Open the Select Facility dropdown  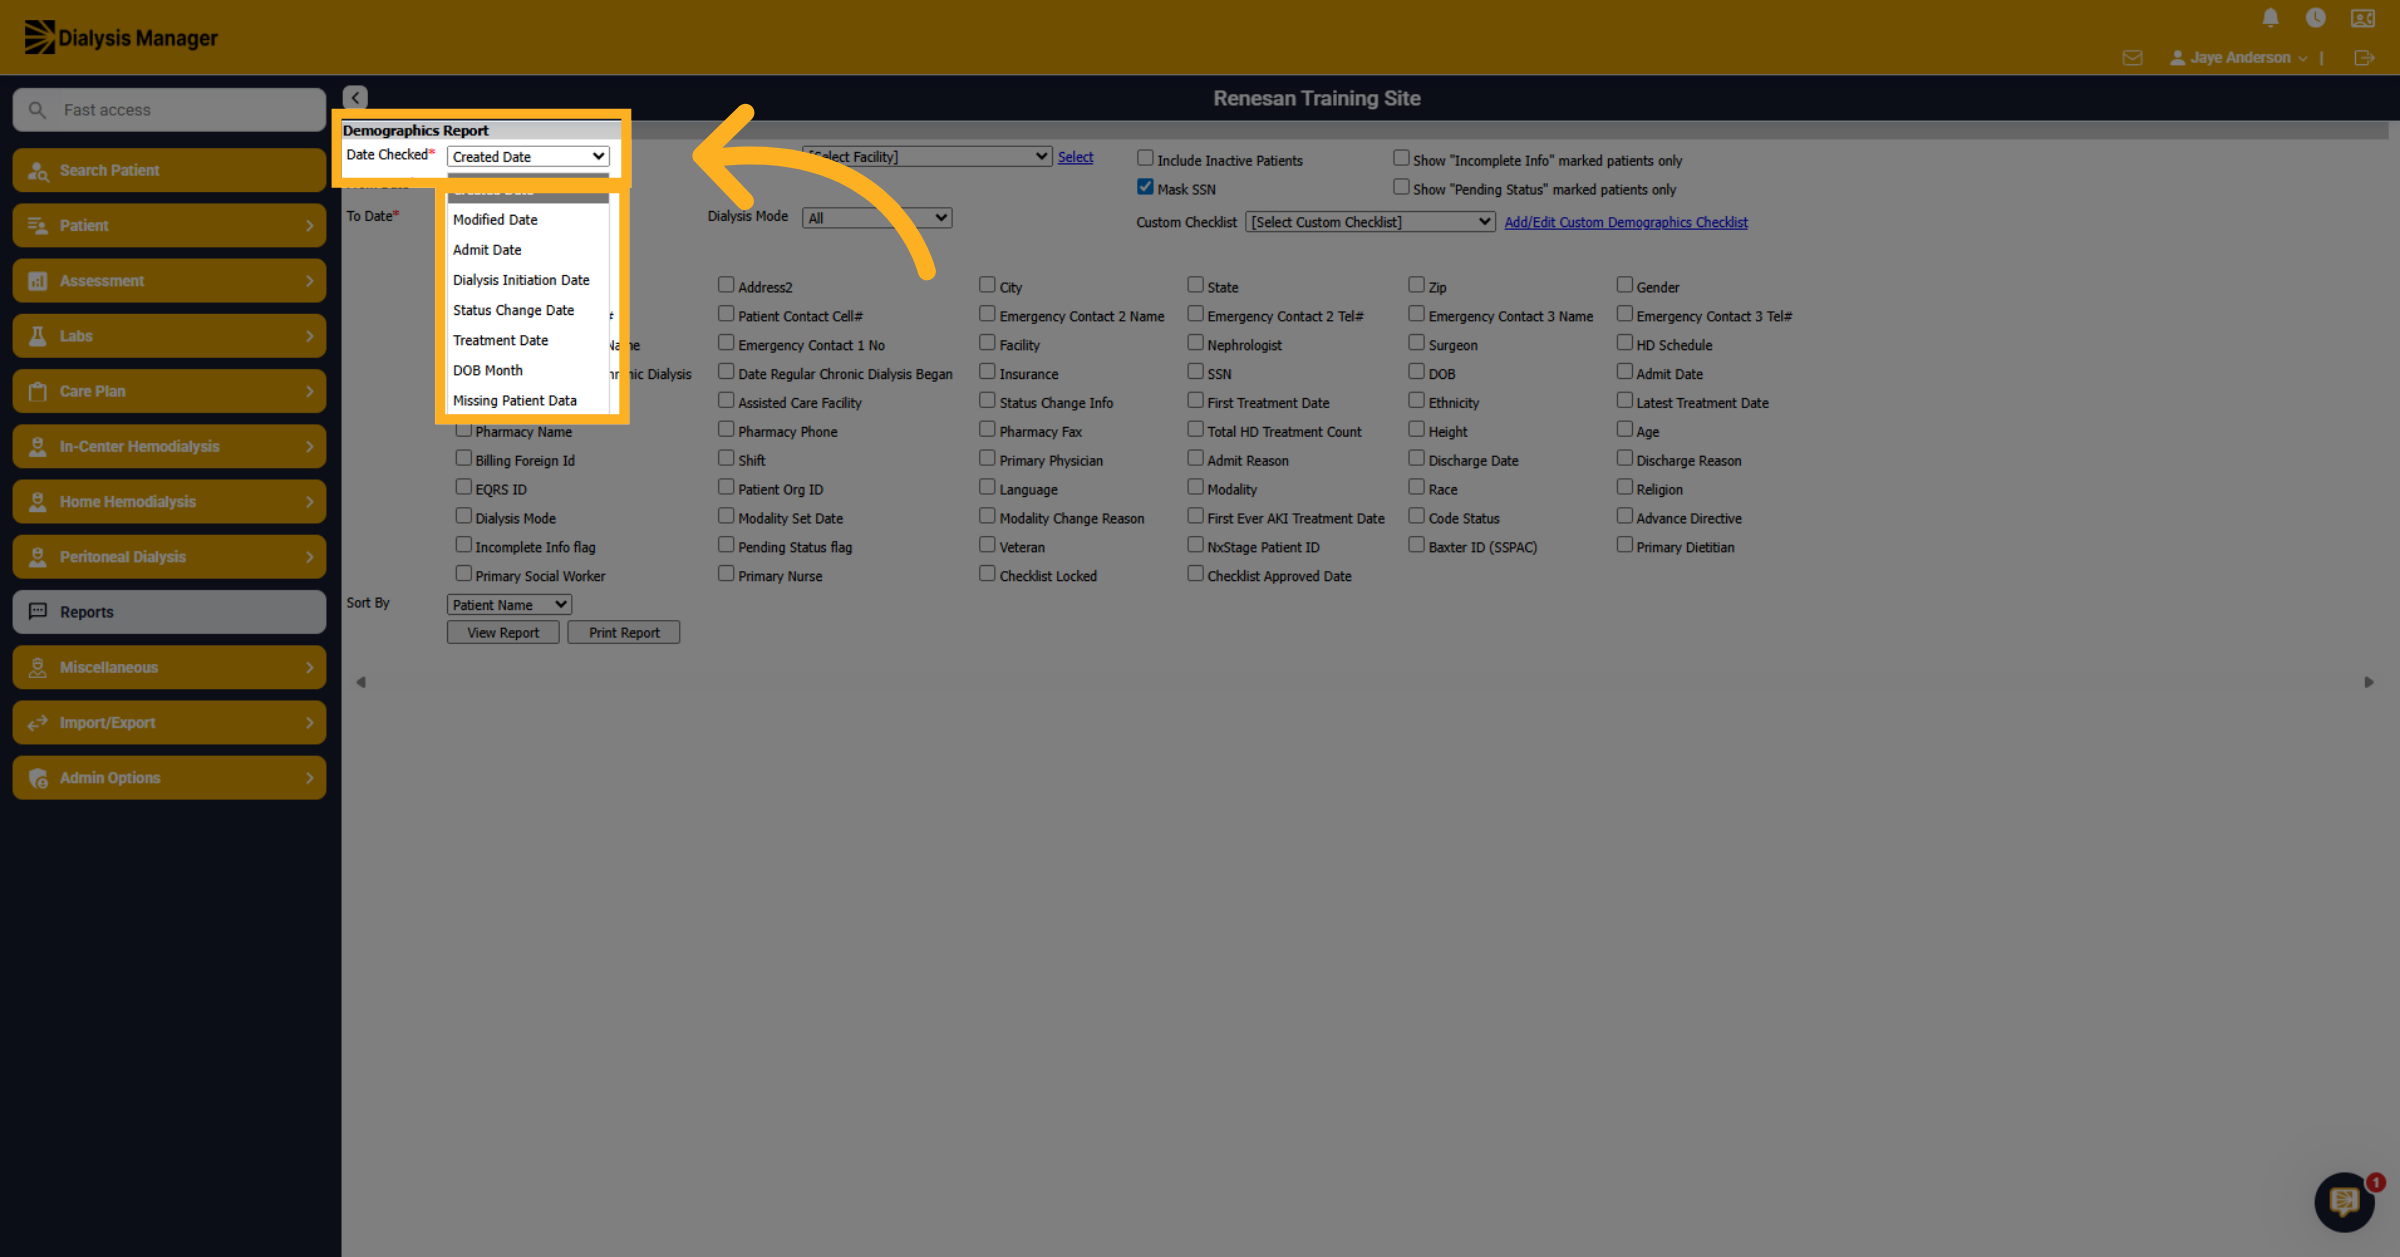pyautogui.click(x=927, y=157)
